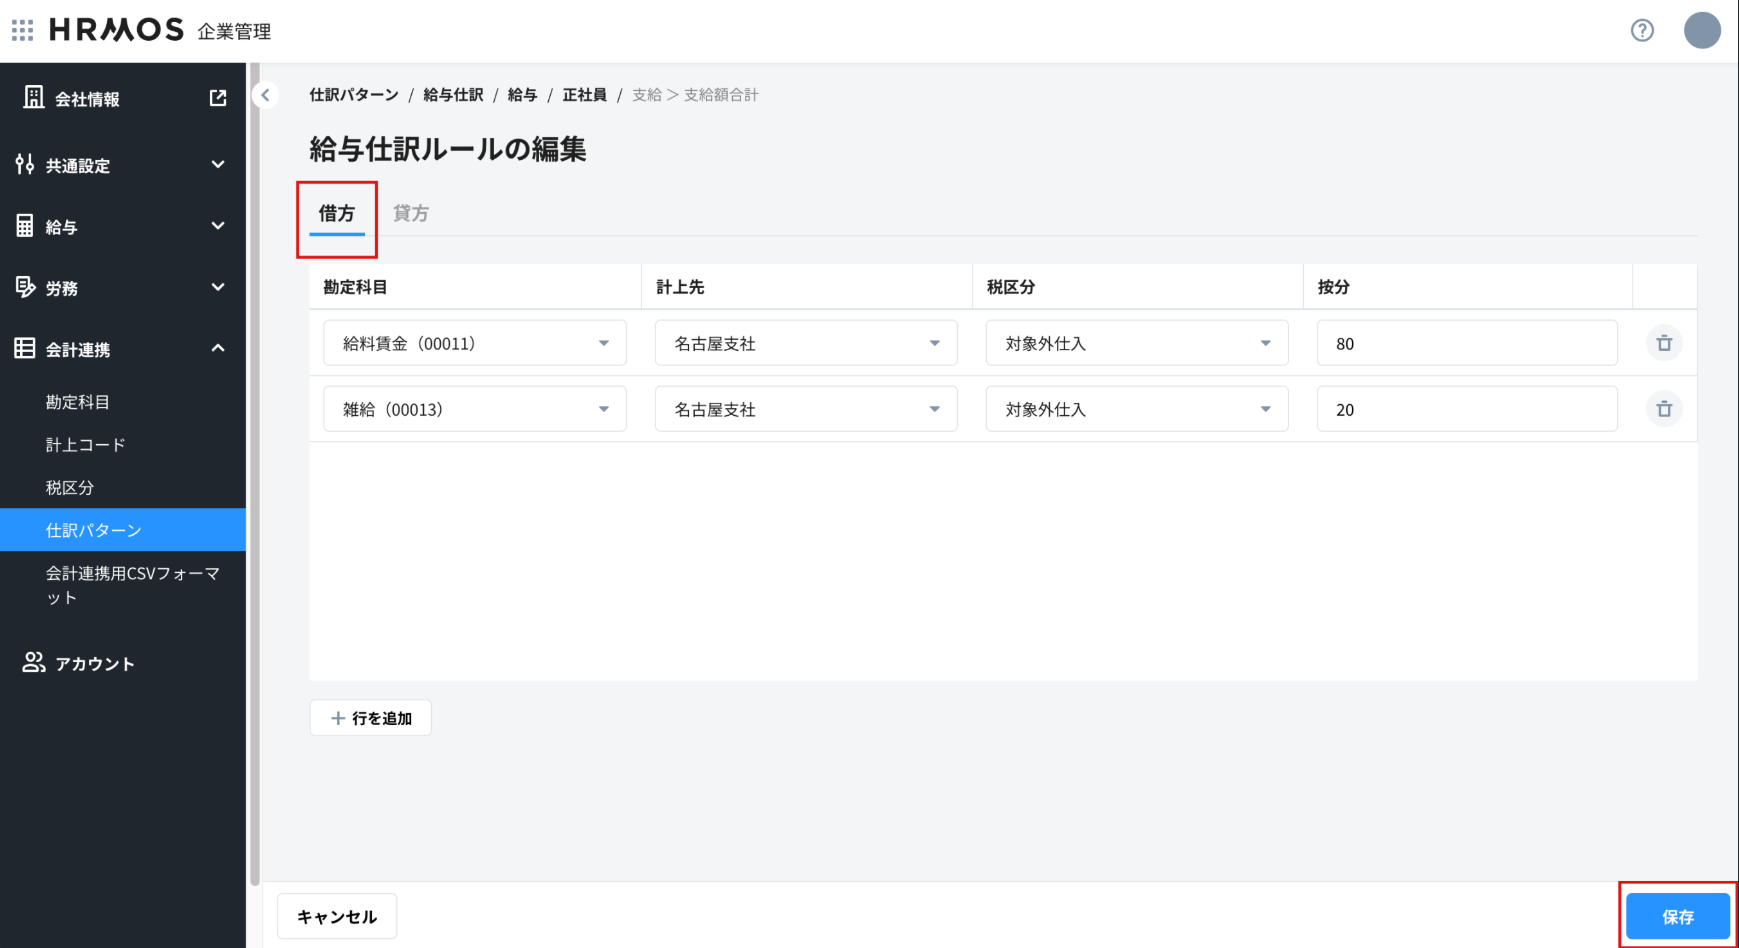Image resolution: width=1739 pixels, height=948 pixels.
Task: Open 税区分 dropdown in the first row
Action: tap(1137, 343)
